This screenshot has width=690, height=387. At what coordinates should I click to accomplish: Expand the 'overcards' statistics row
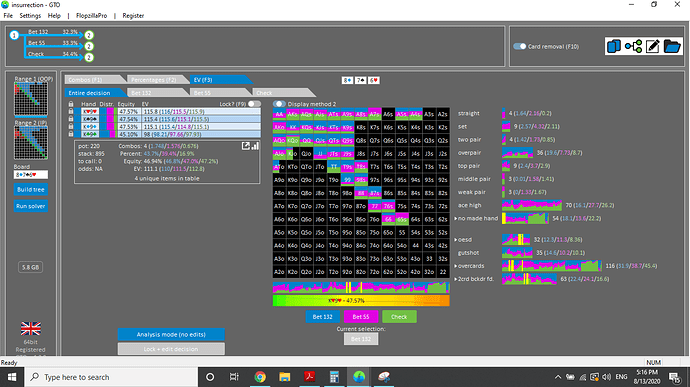coord(456,266)
